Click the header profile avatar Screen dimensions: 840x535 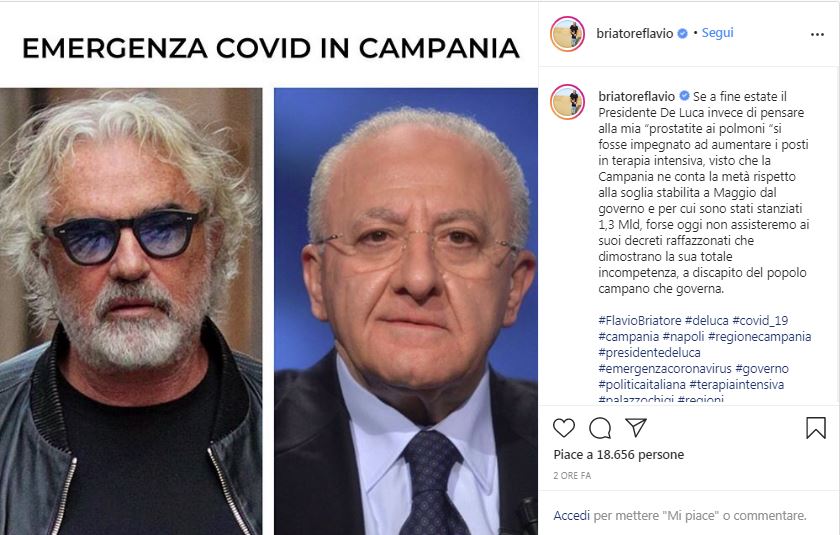567,34
